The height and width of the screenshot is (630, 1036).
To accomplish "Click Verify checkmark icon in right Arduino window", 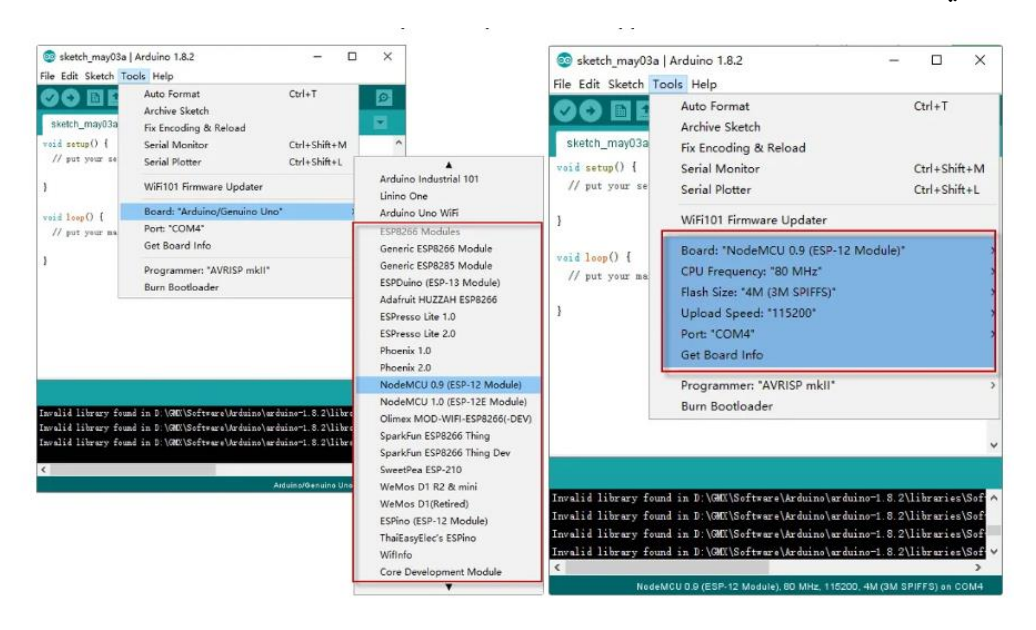I will point(565,111).
